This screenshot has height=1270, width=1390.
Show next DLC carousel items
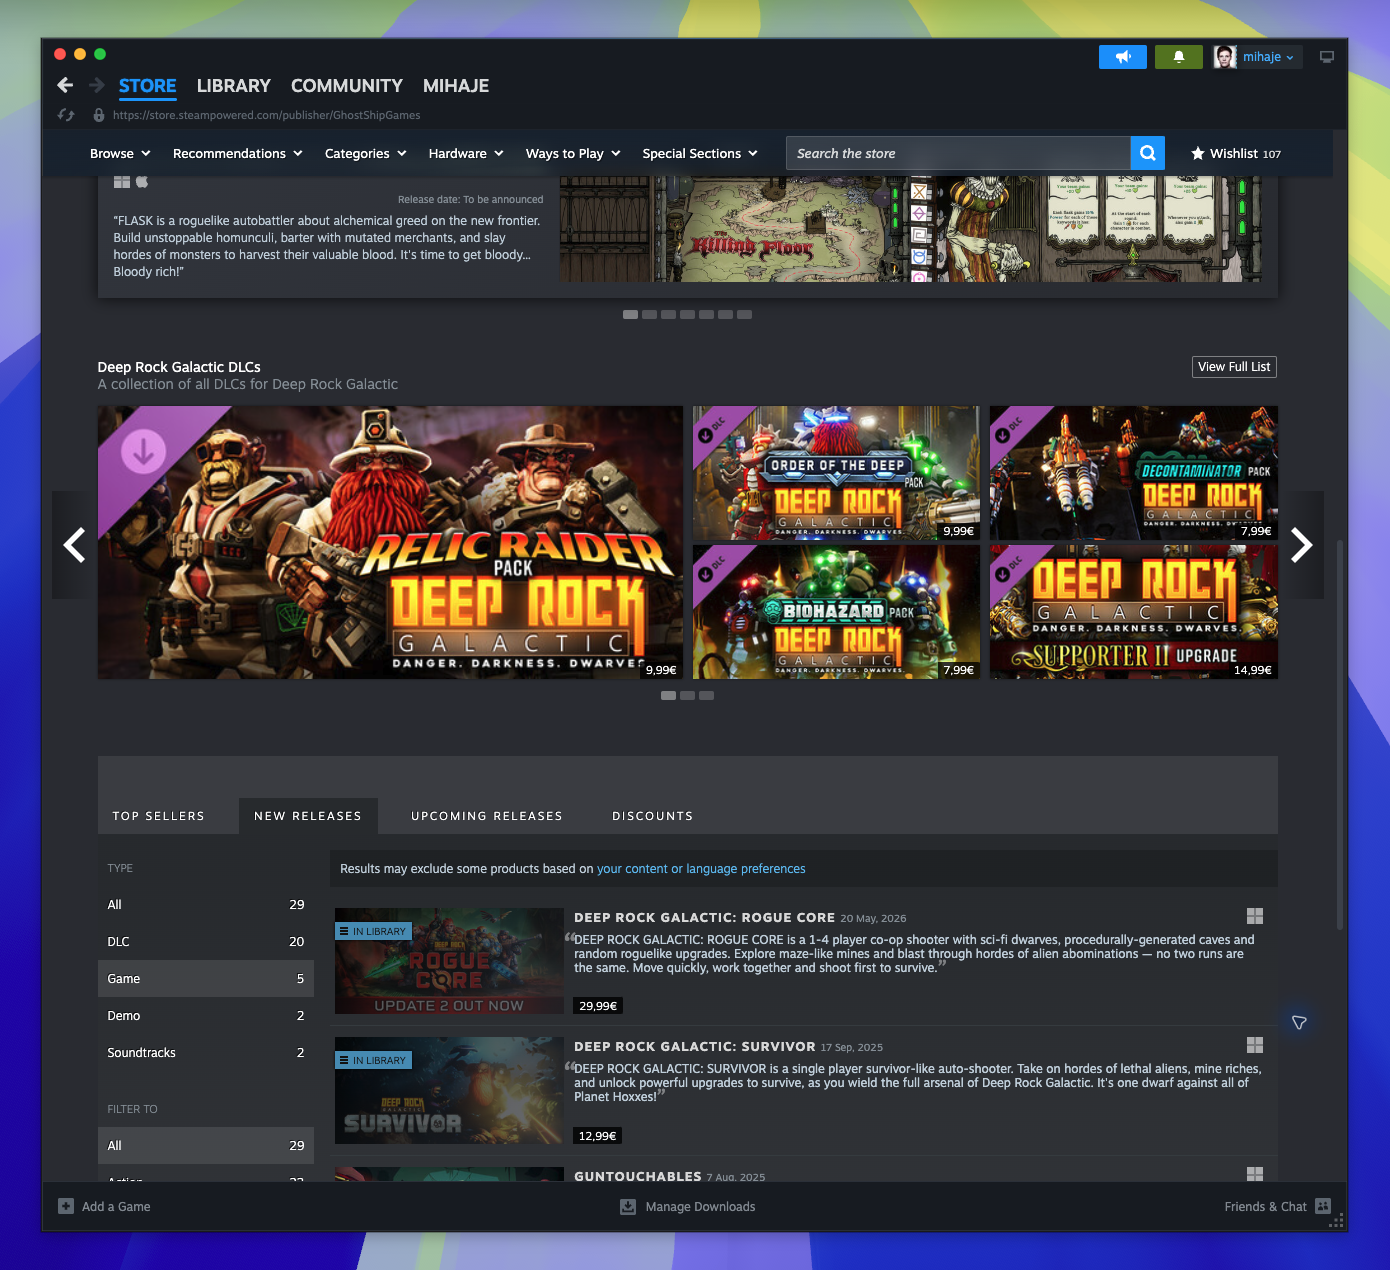click(1301, 545)
